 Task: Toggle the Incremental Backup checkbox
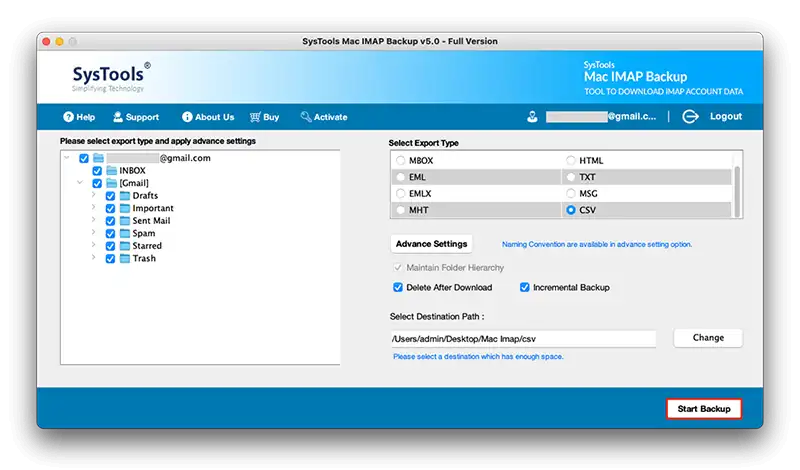524,287
